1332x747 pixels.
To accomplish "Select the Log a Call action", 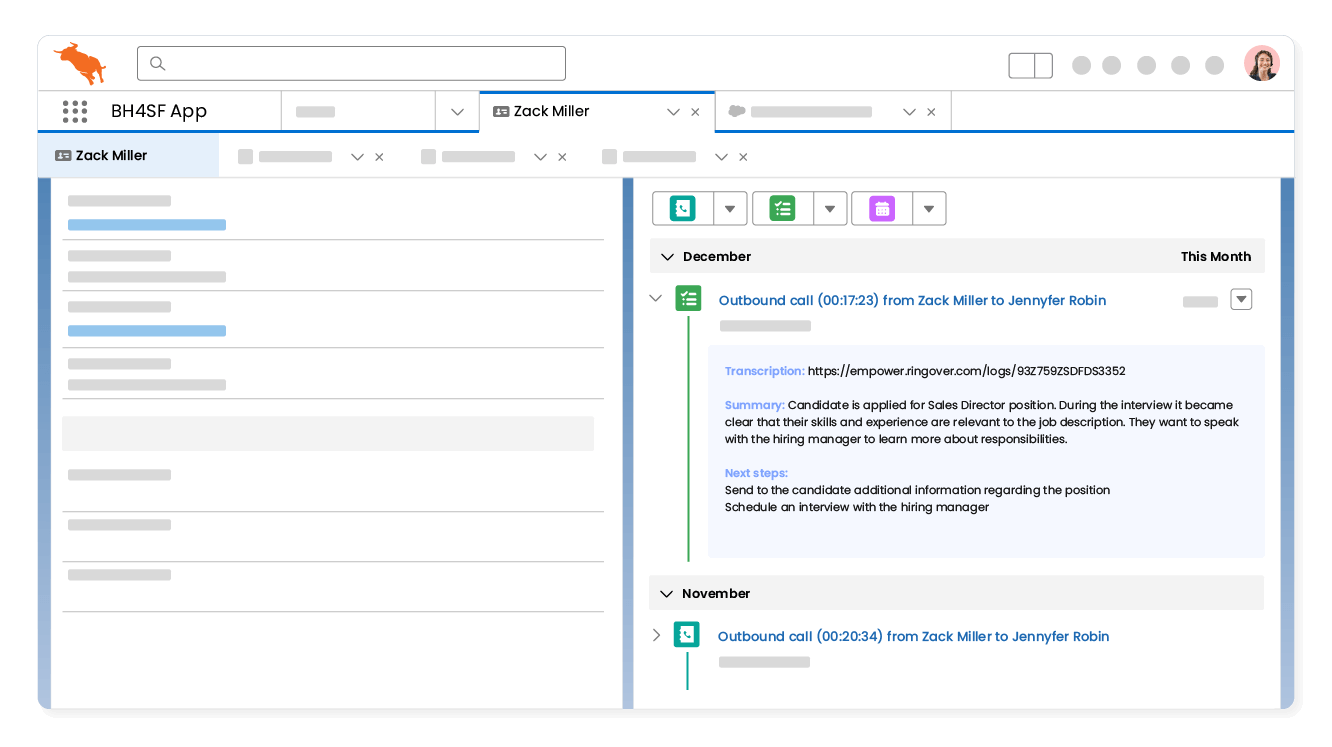I will [x=684, y=208].
